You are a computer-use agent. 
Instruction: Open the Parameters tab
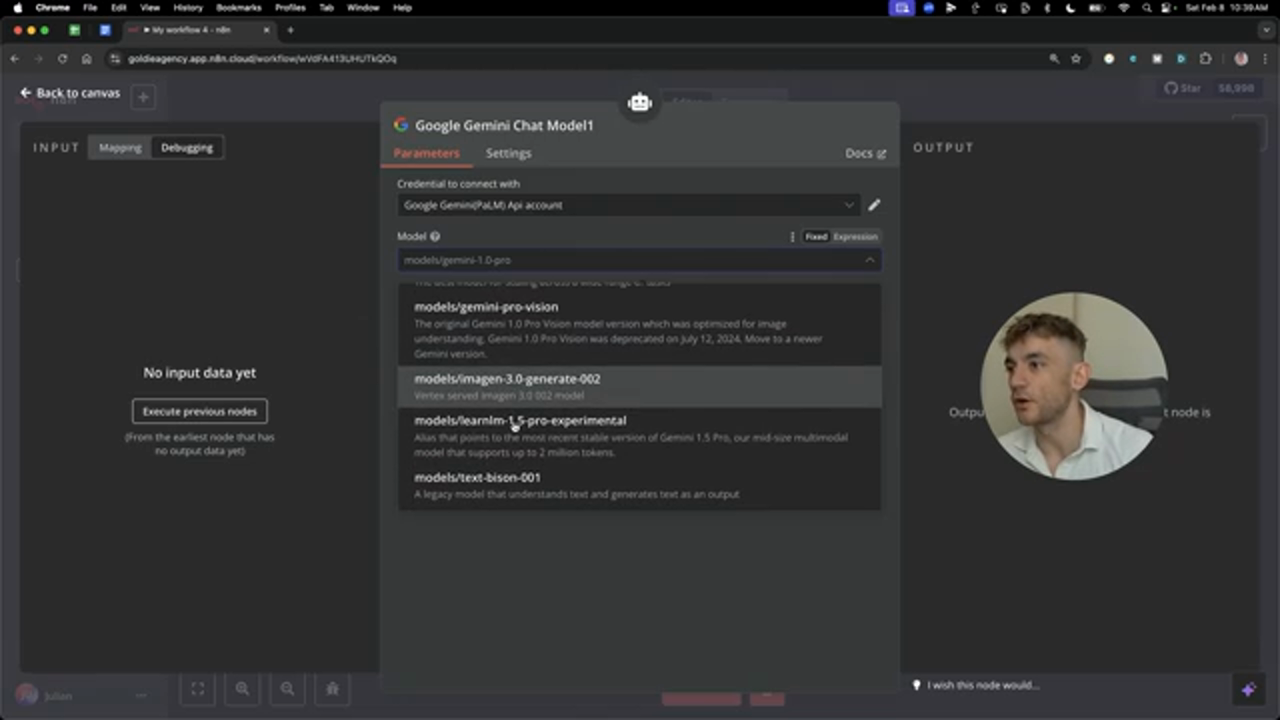[426, 153]
